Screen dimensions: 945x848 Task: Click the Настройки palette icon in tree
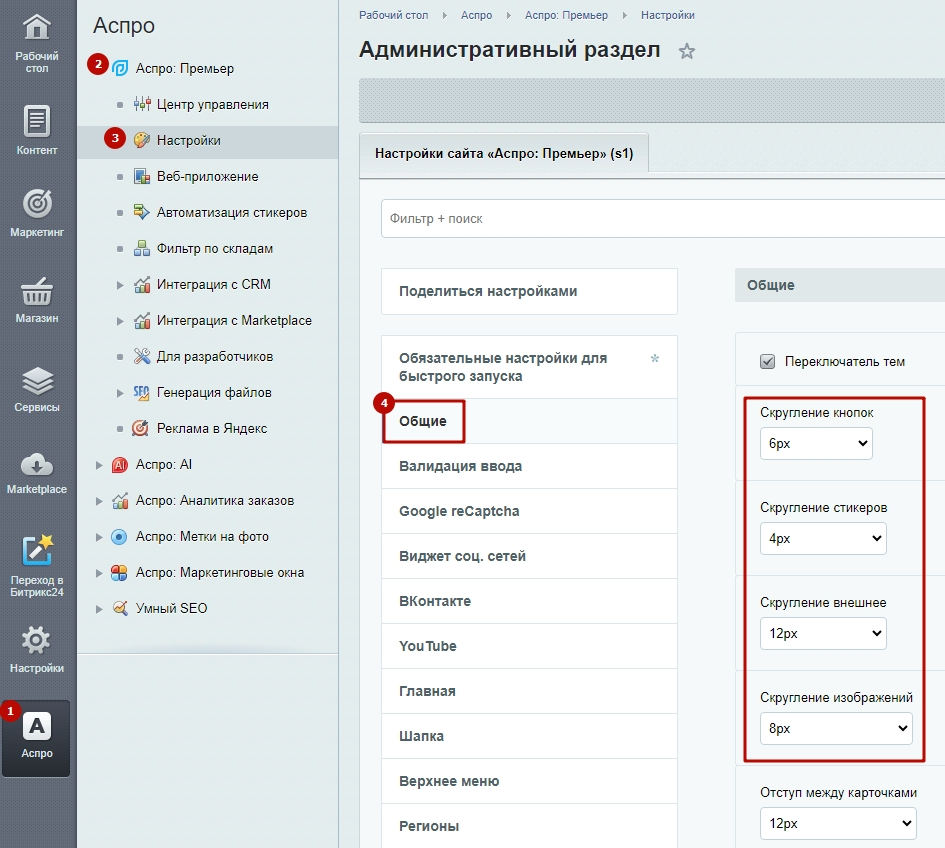click(142, 140)
